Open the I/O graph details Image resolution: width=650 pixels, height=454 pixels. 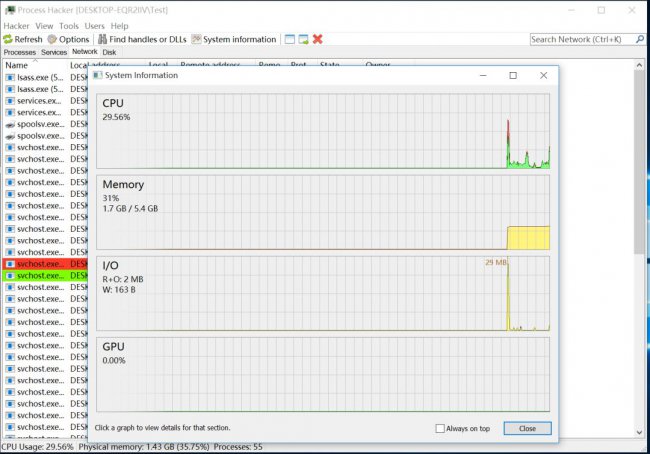(x=323, y=294)
